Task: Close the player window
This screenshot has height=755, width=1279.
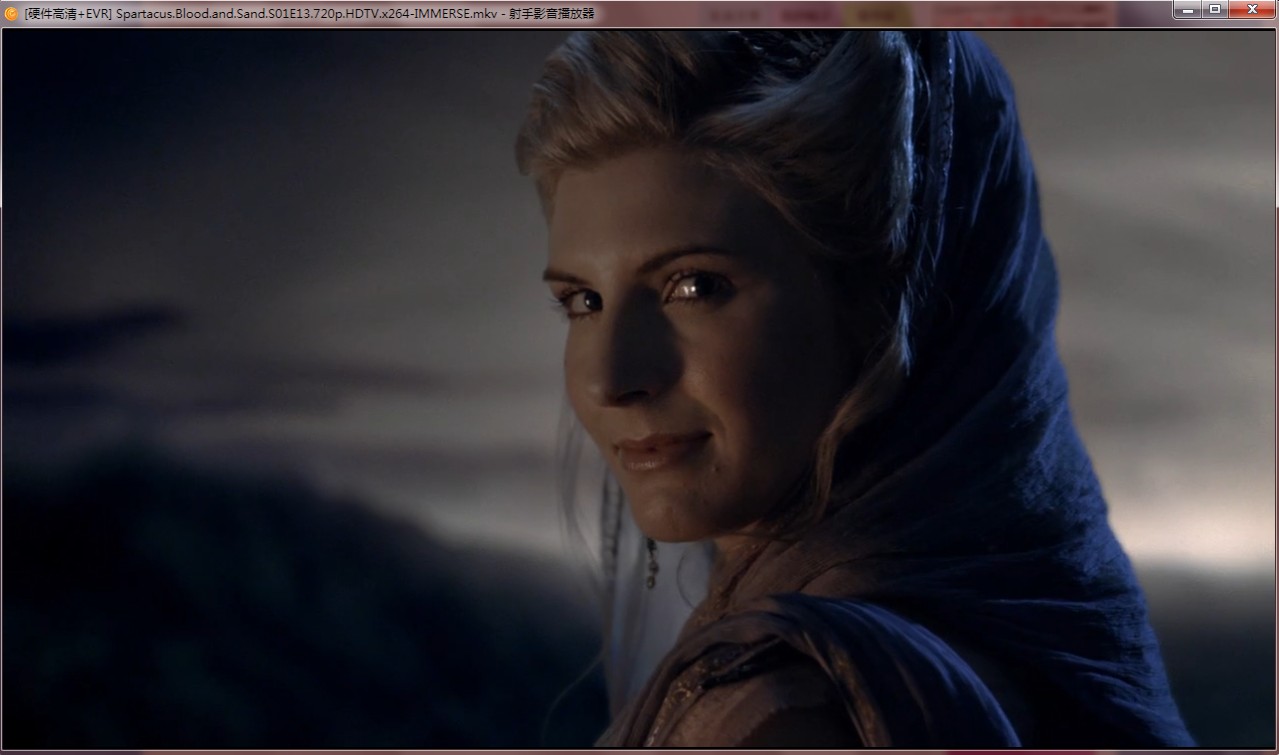Action: (1251, 9)
